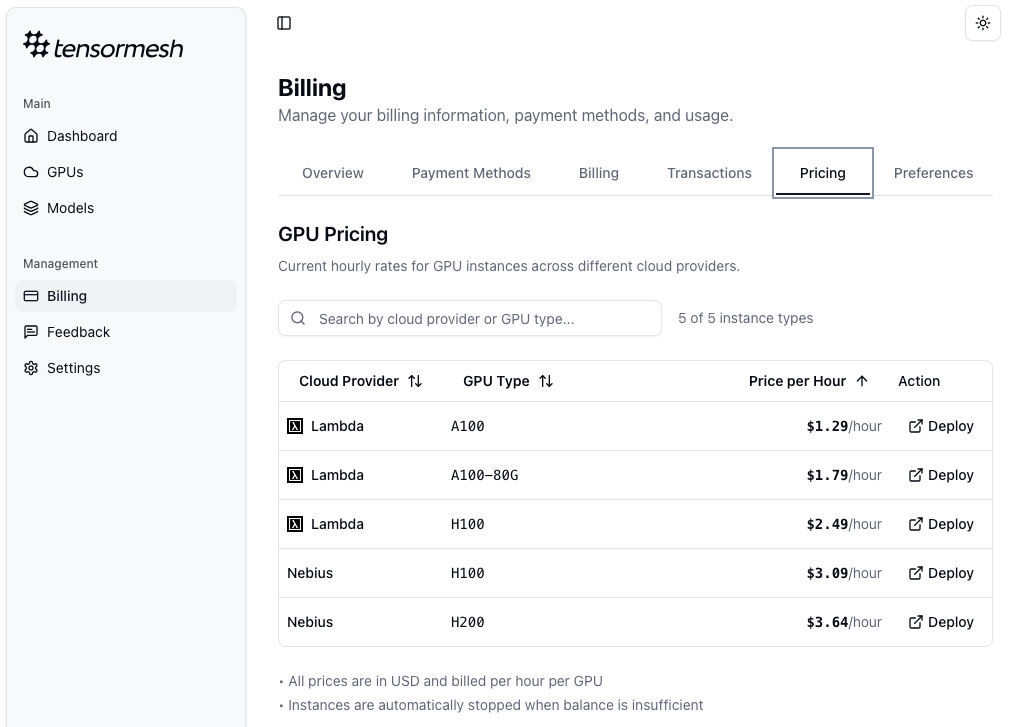Open GPUs via the cloud icon
This screenshot has width=1014, height=727.
(x=31, y=172)
